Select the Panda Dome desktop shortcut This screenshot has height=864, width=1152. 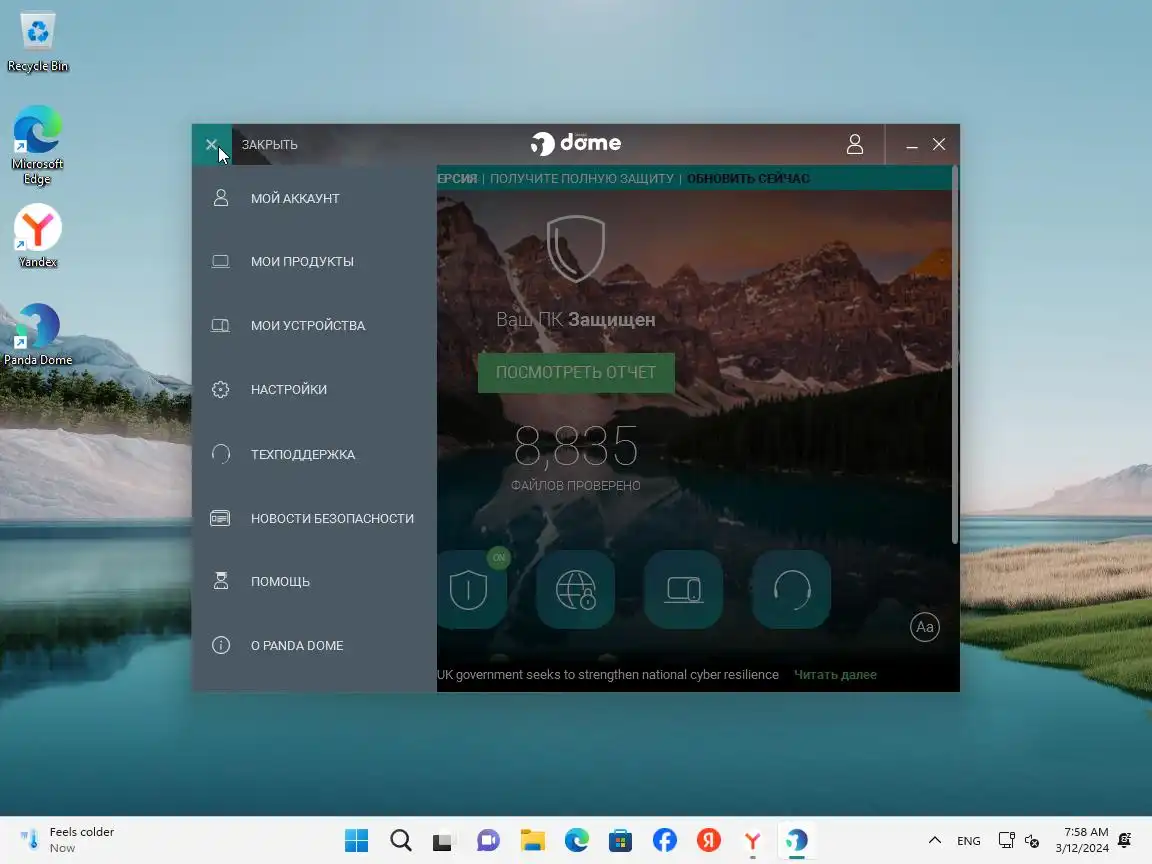point(37,334)
